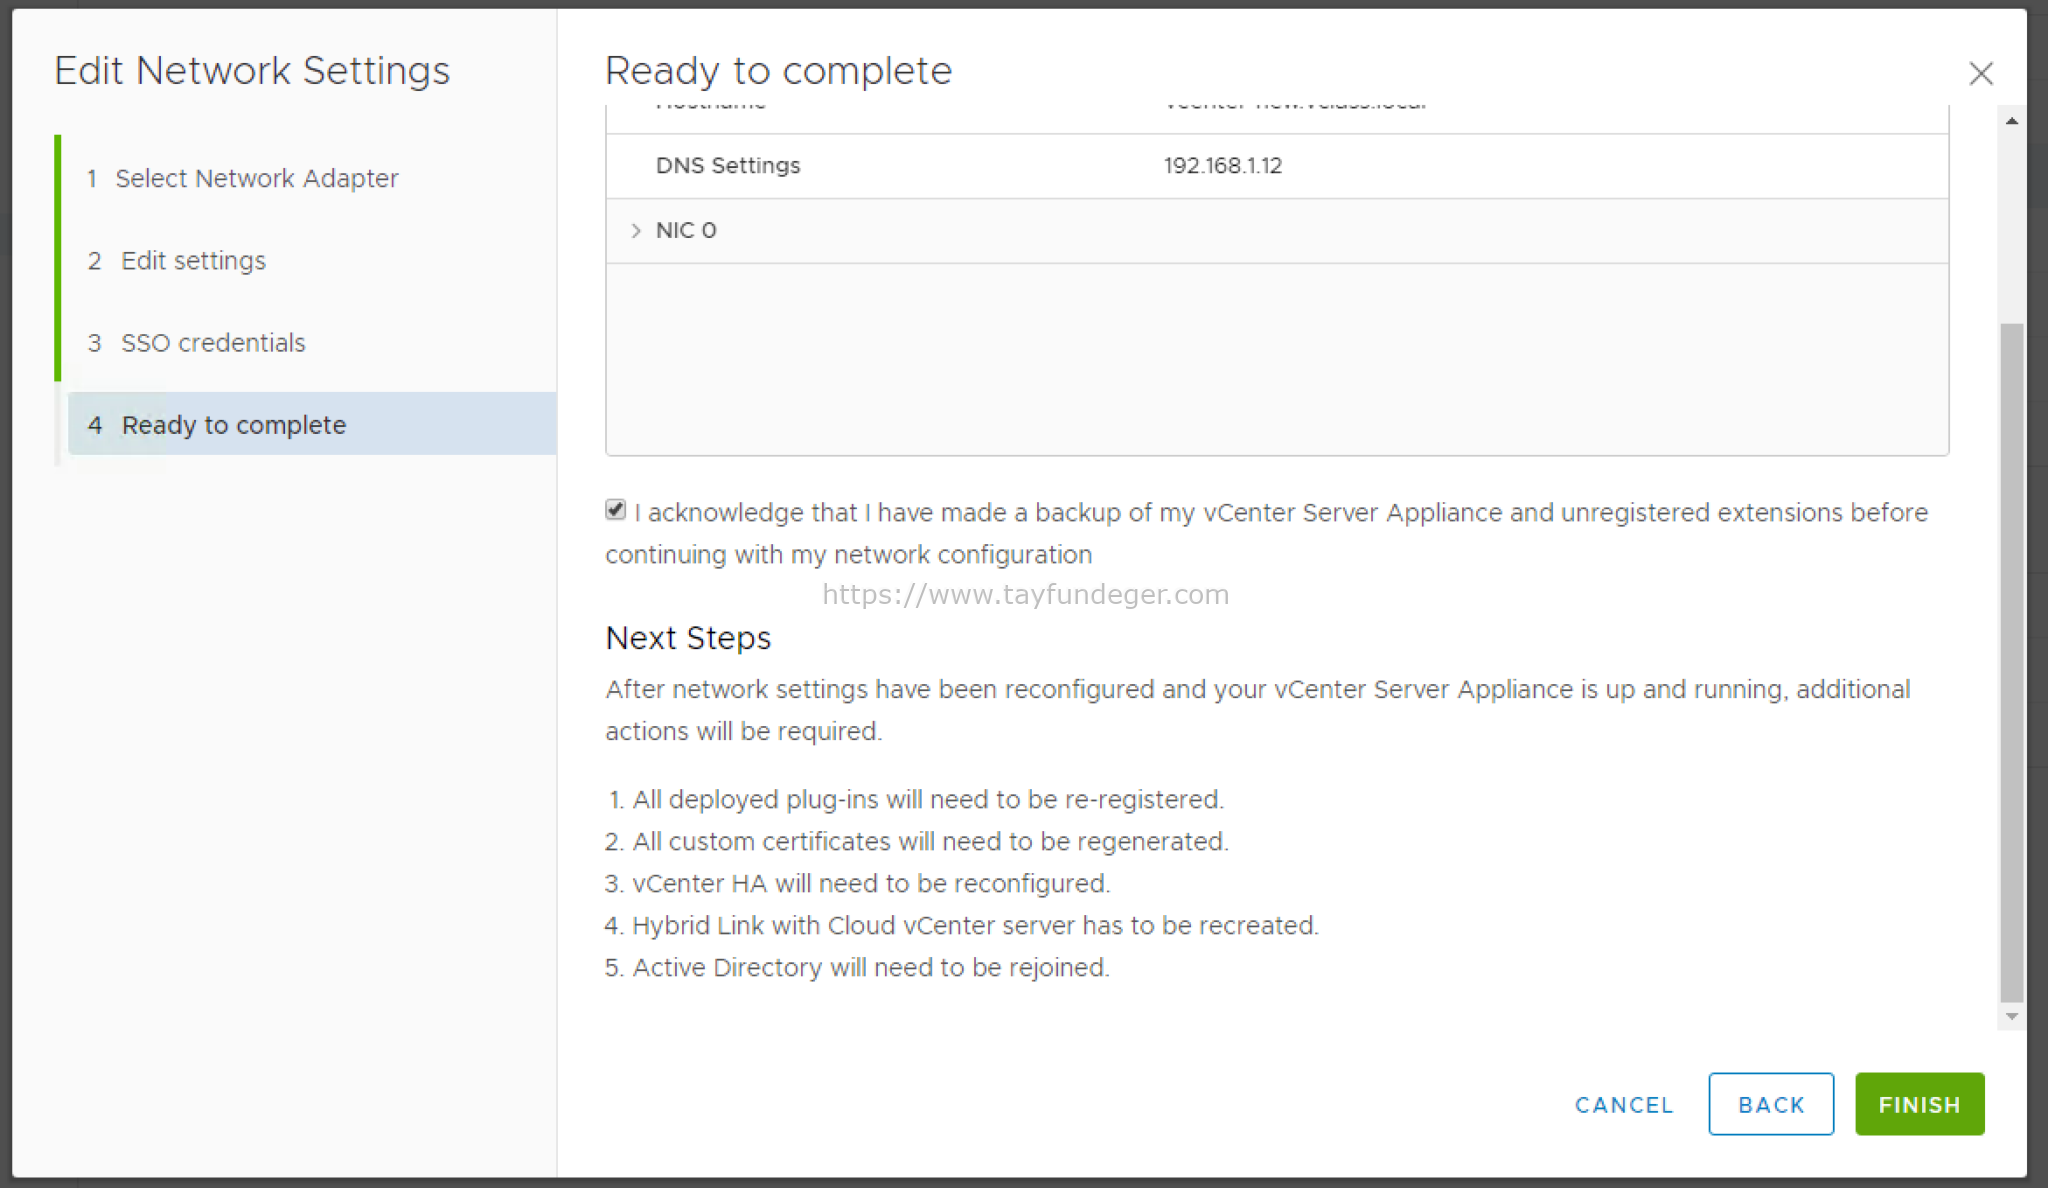Click the scrollbar down arrow
The width and height of the screenshot is (2048, 1188).
2013,1016
